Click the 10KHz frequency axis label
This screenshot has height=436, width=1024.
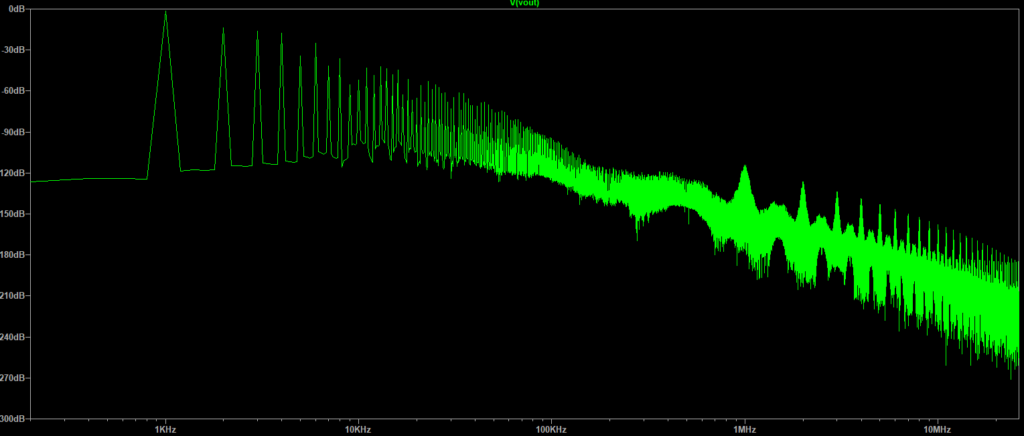pyautogui.click(x=358, y=428)
